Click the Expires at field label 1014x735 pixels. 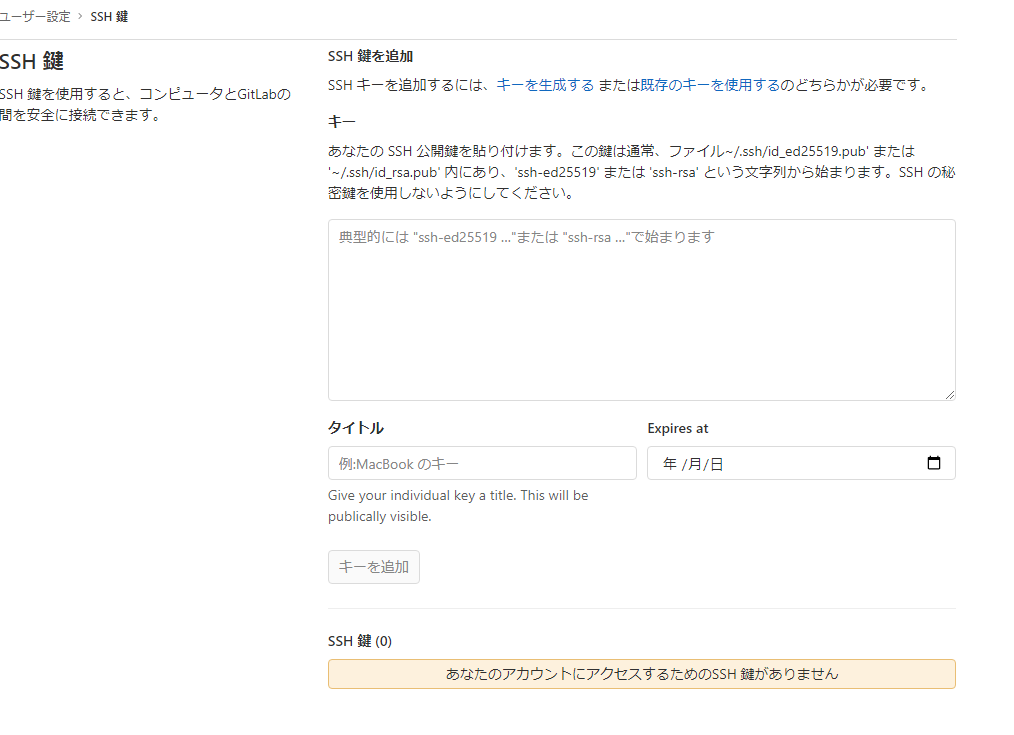coord(677,428)
